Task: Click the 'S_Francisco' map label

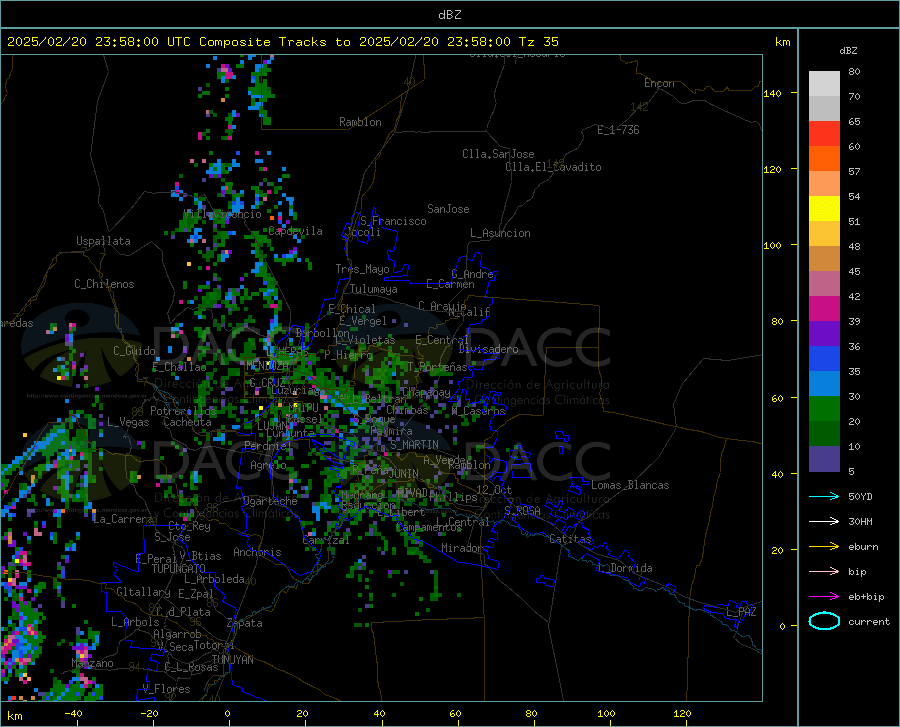Action: pyautogui.click(x=393, y=221)
